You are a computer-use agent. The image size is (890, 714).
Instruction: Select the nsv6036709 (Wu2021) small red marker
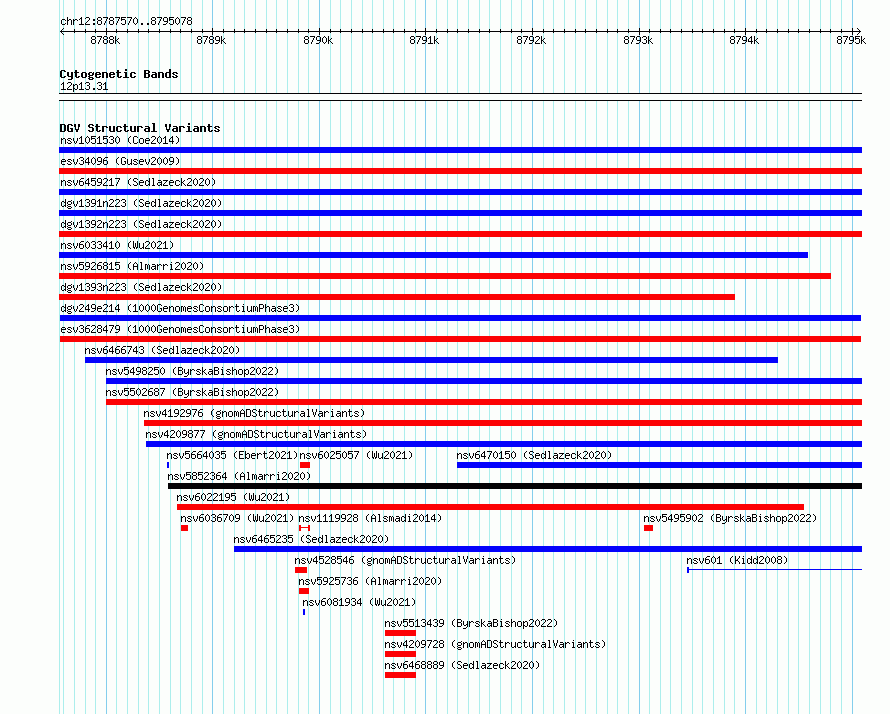point(184,528)
